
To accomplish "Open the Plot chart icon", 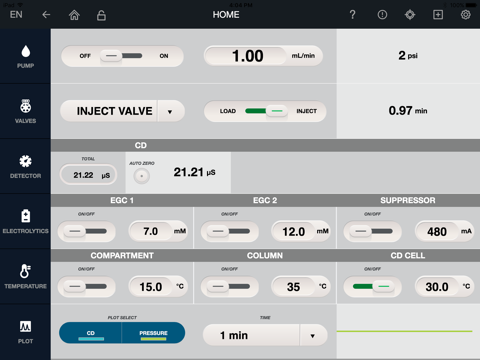I will click(25, 326).
